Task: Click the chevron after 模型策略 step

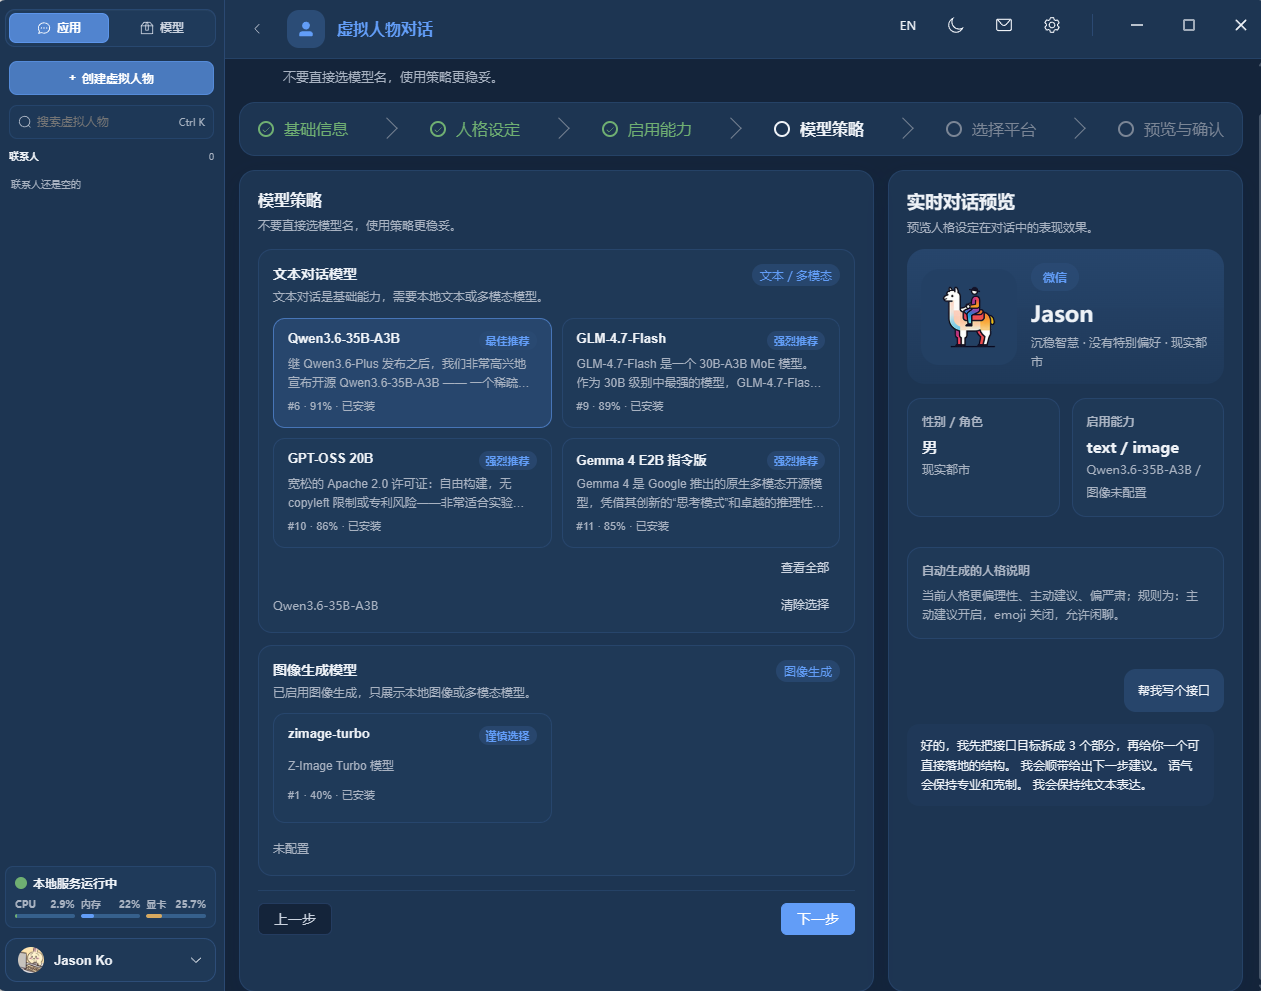Action: click(908, 129)
